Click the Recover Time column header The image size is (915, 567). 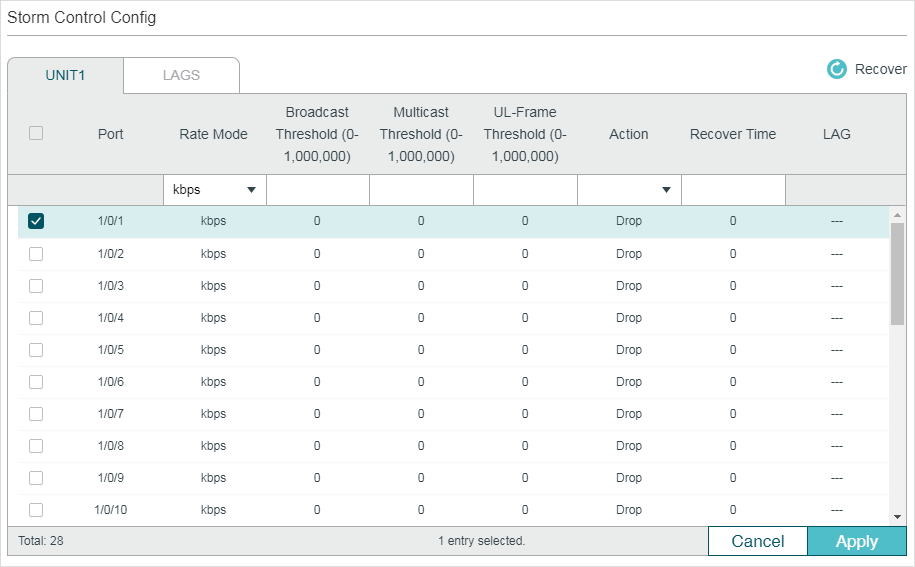coord(733,134)
